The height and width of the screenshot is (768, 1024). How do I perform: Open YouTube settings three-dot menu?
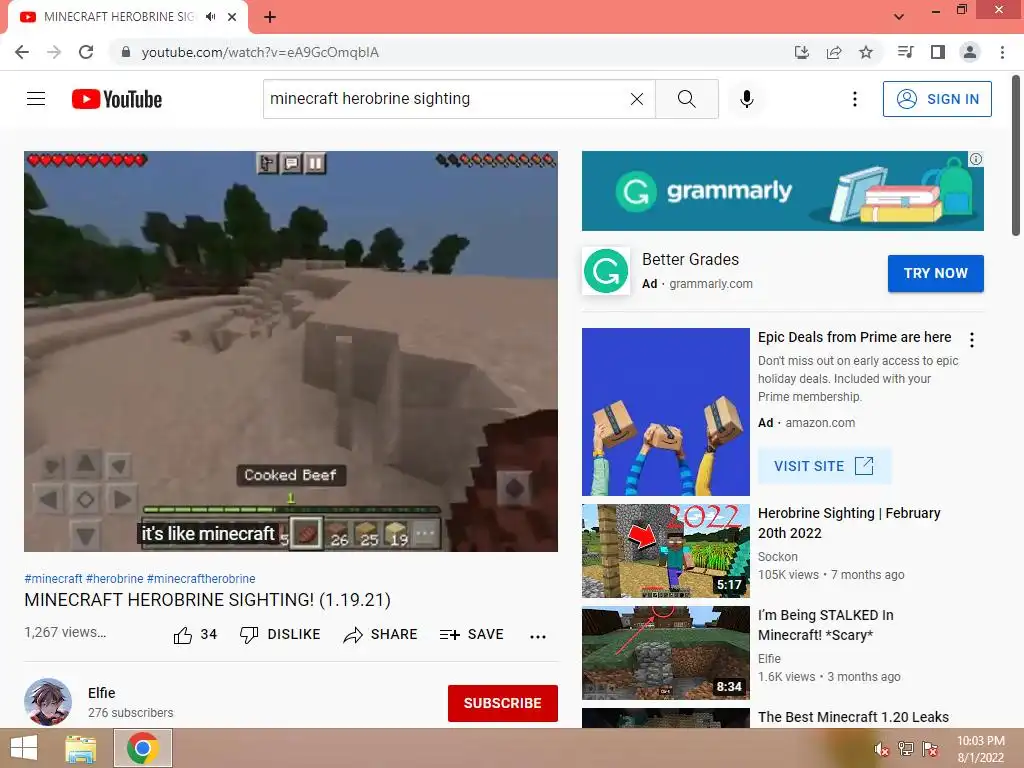[854, 99]
